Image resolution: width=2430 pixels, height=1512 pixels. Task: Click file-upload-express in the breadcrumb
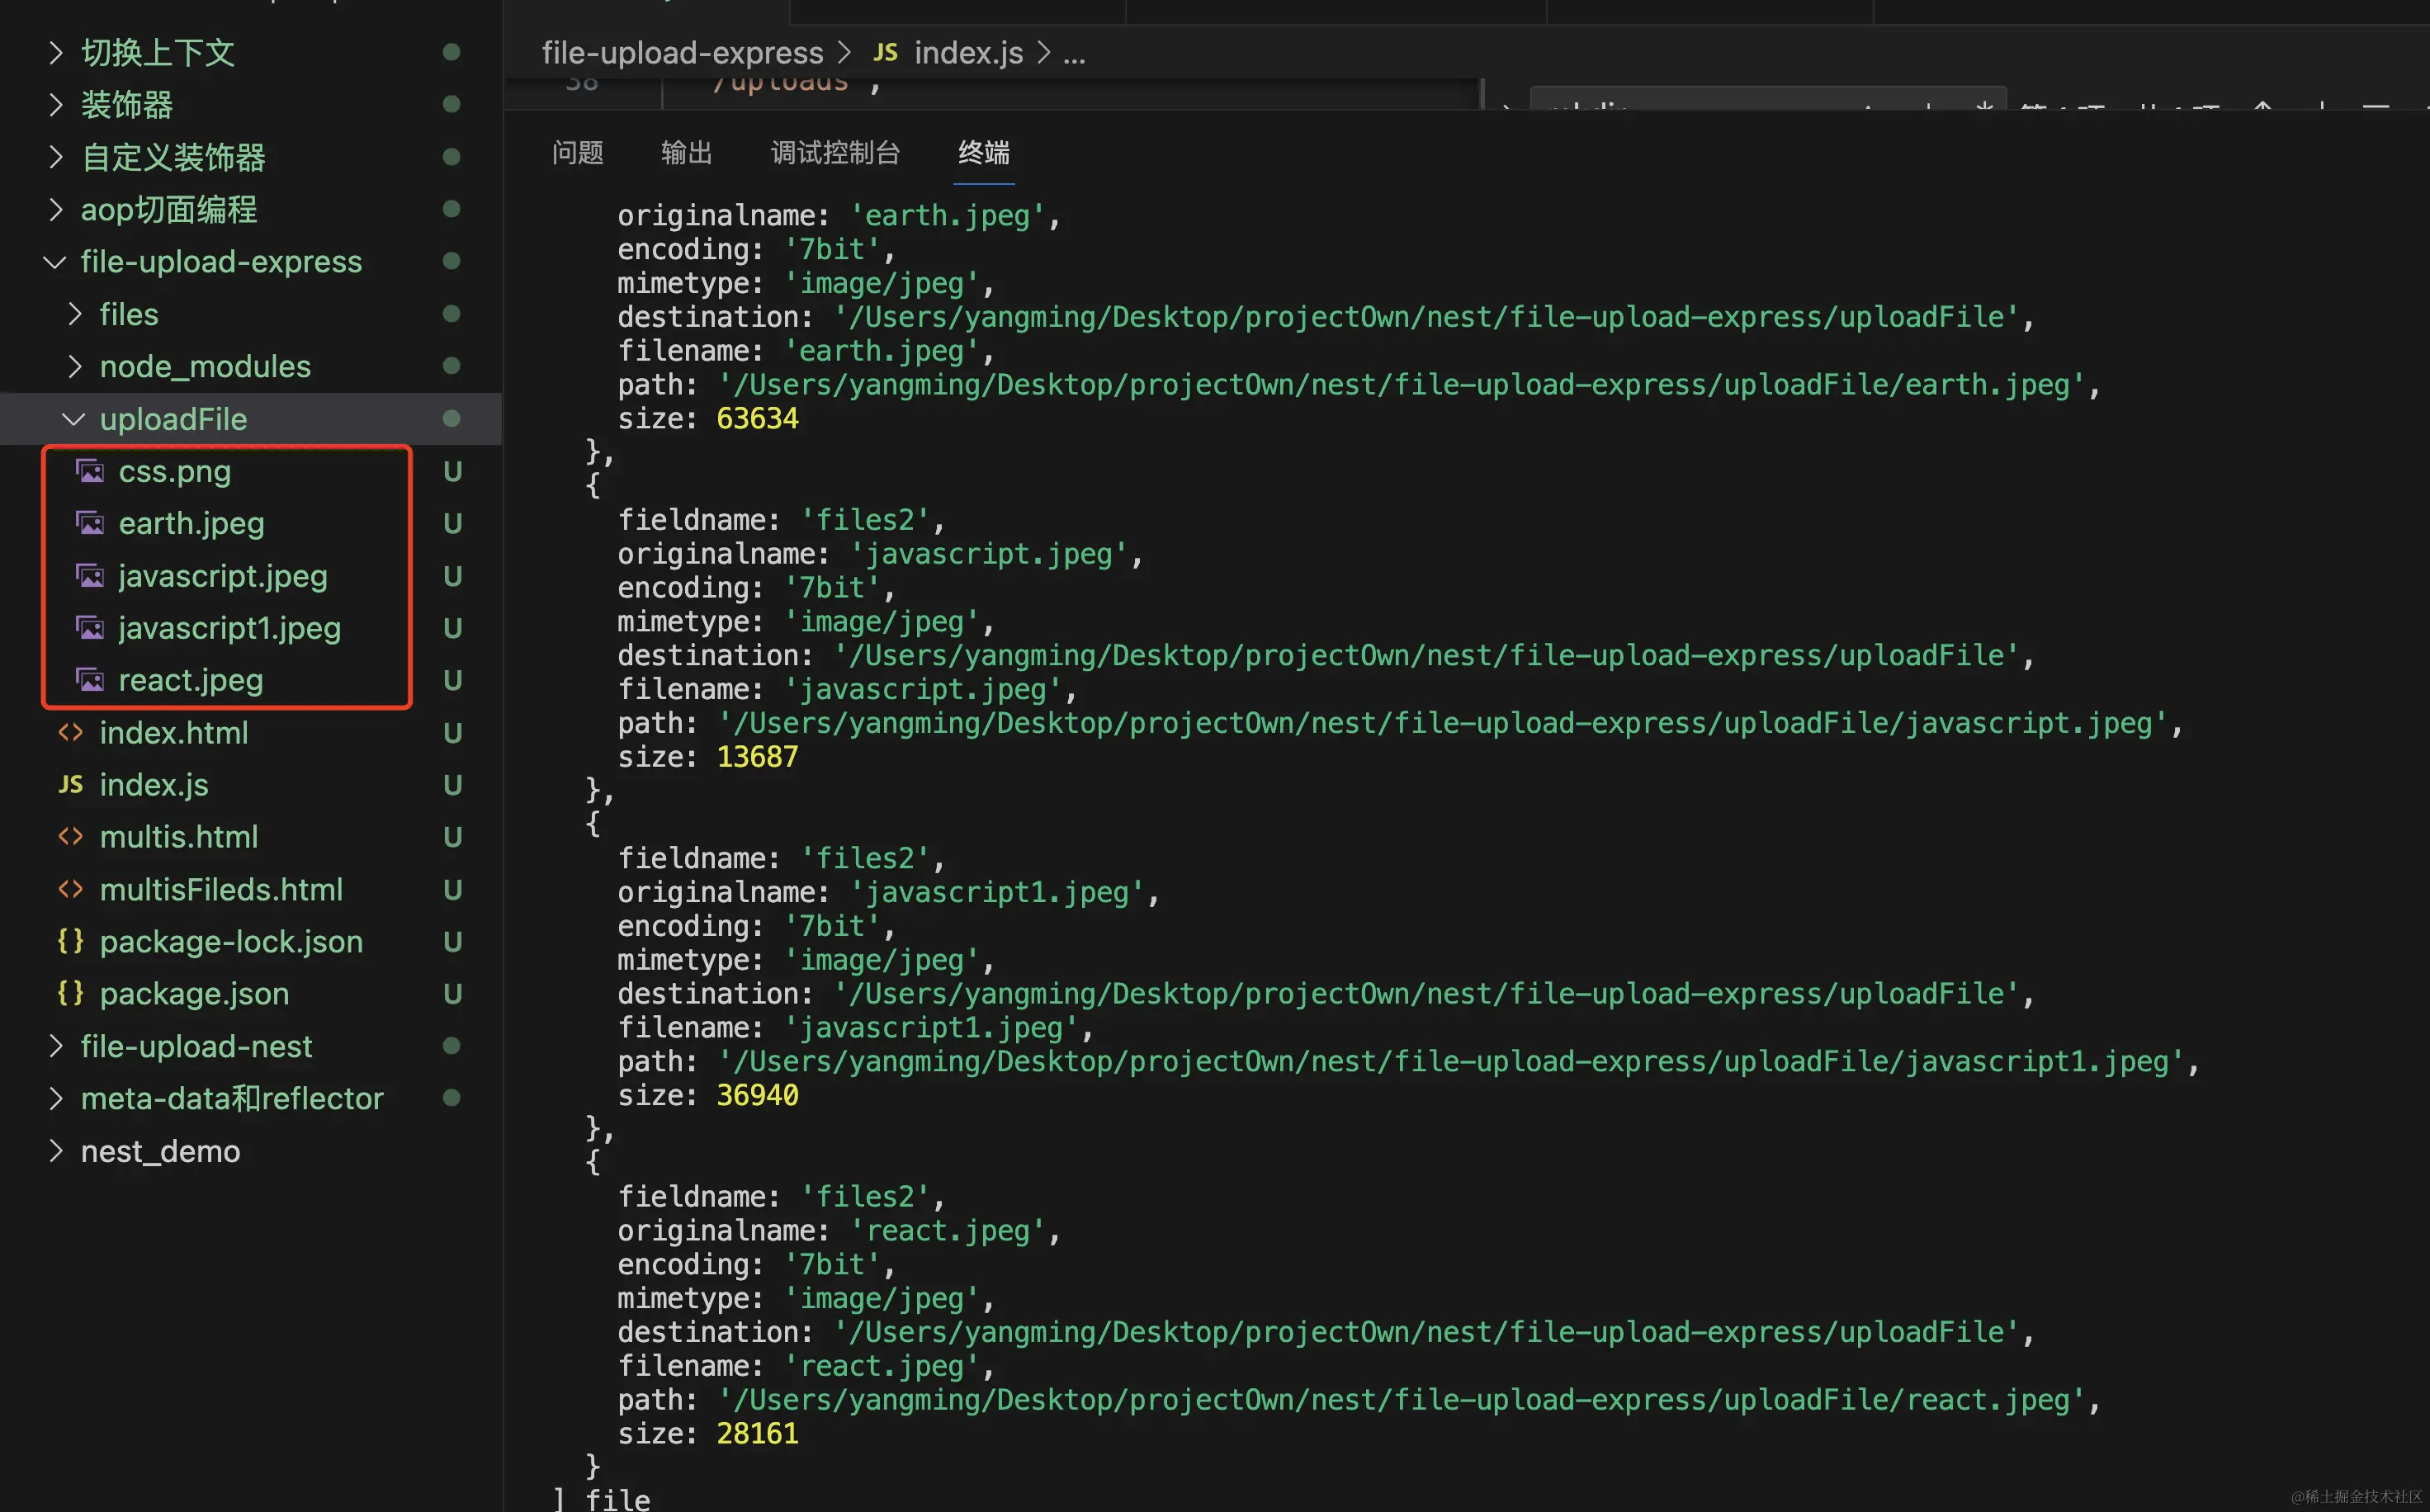point(682,52)
